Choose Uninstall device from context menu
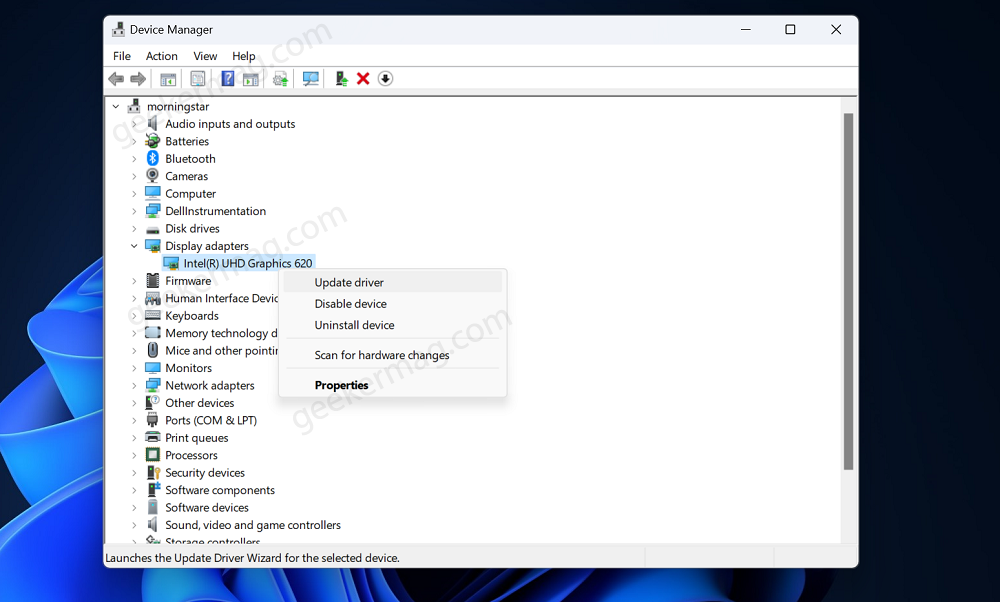Screen dimensions: 1000x602 pyautogui.click(x=393, y=325)
